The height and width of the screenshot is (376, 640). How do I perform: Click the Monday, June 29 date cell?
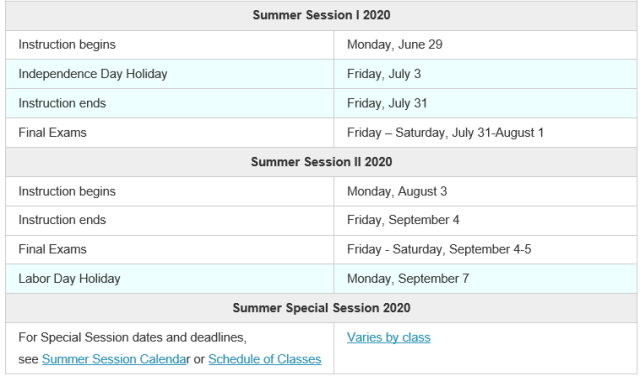485,44
